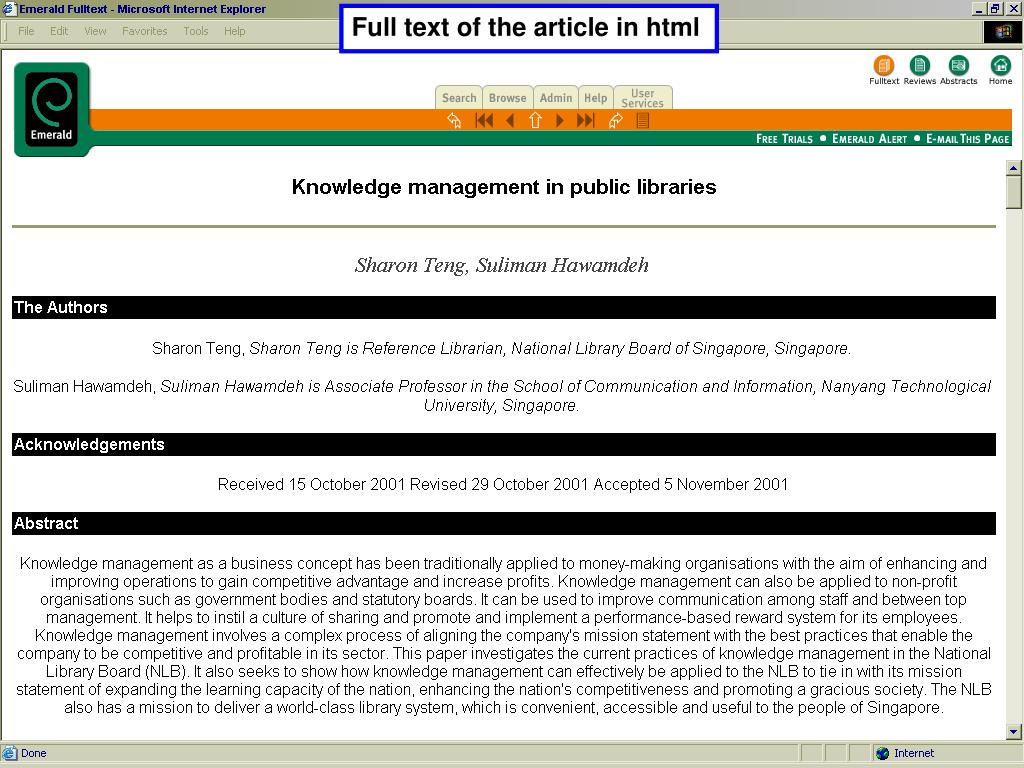Open the Edit menu
1024x768 pixels.
click(59, 31)
